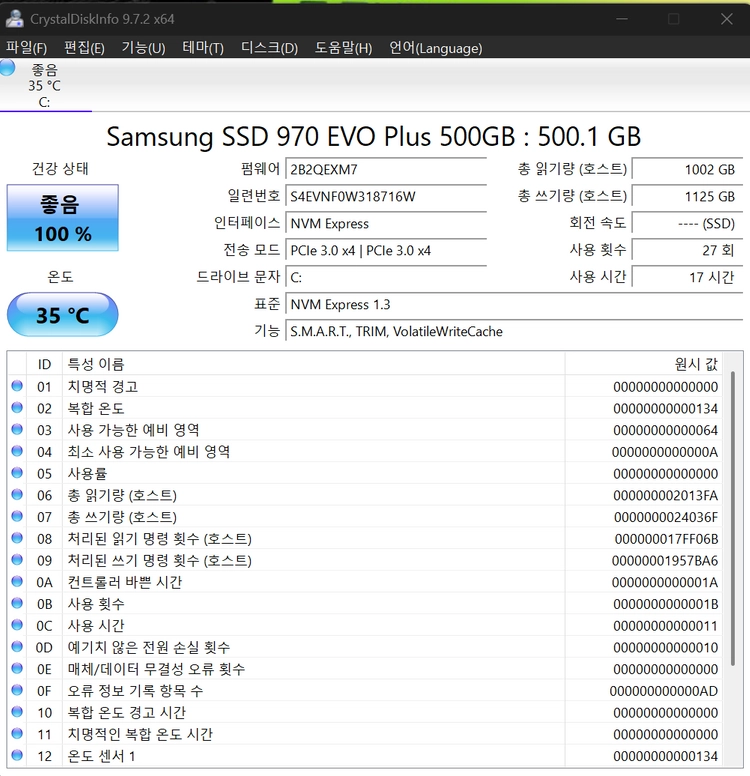Click the status icon for 01 치명적 경고
750x776 pixels.
[x=17, y=386]
